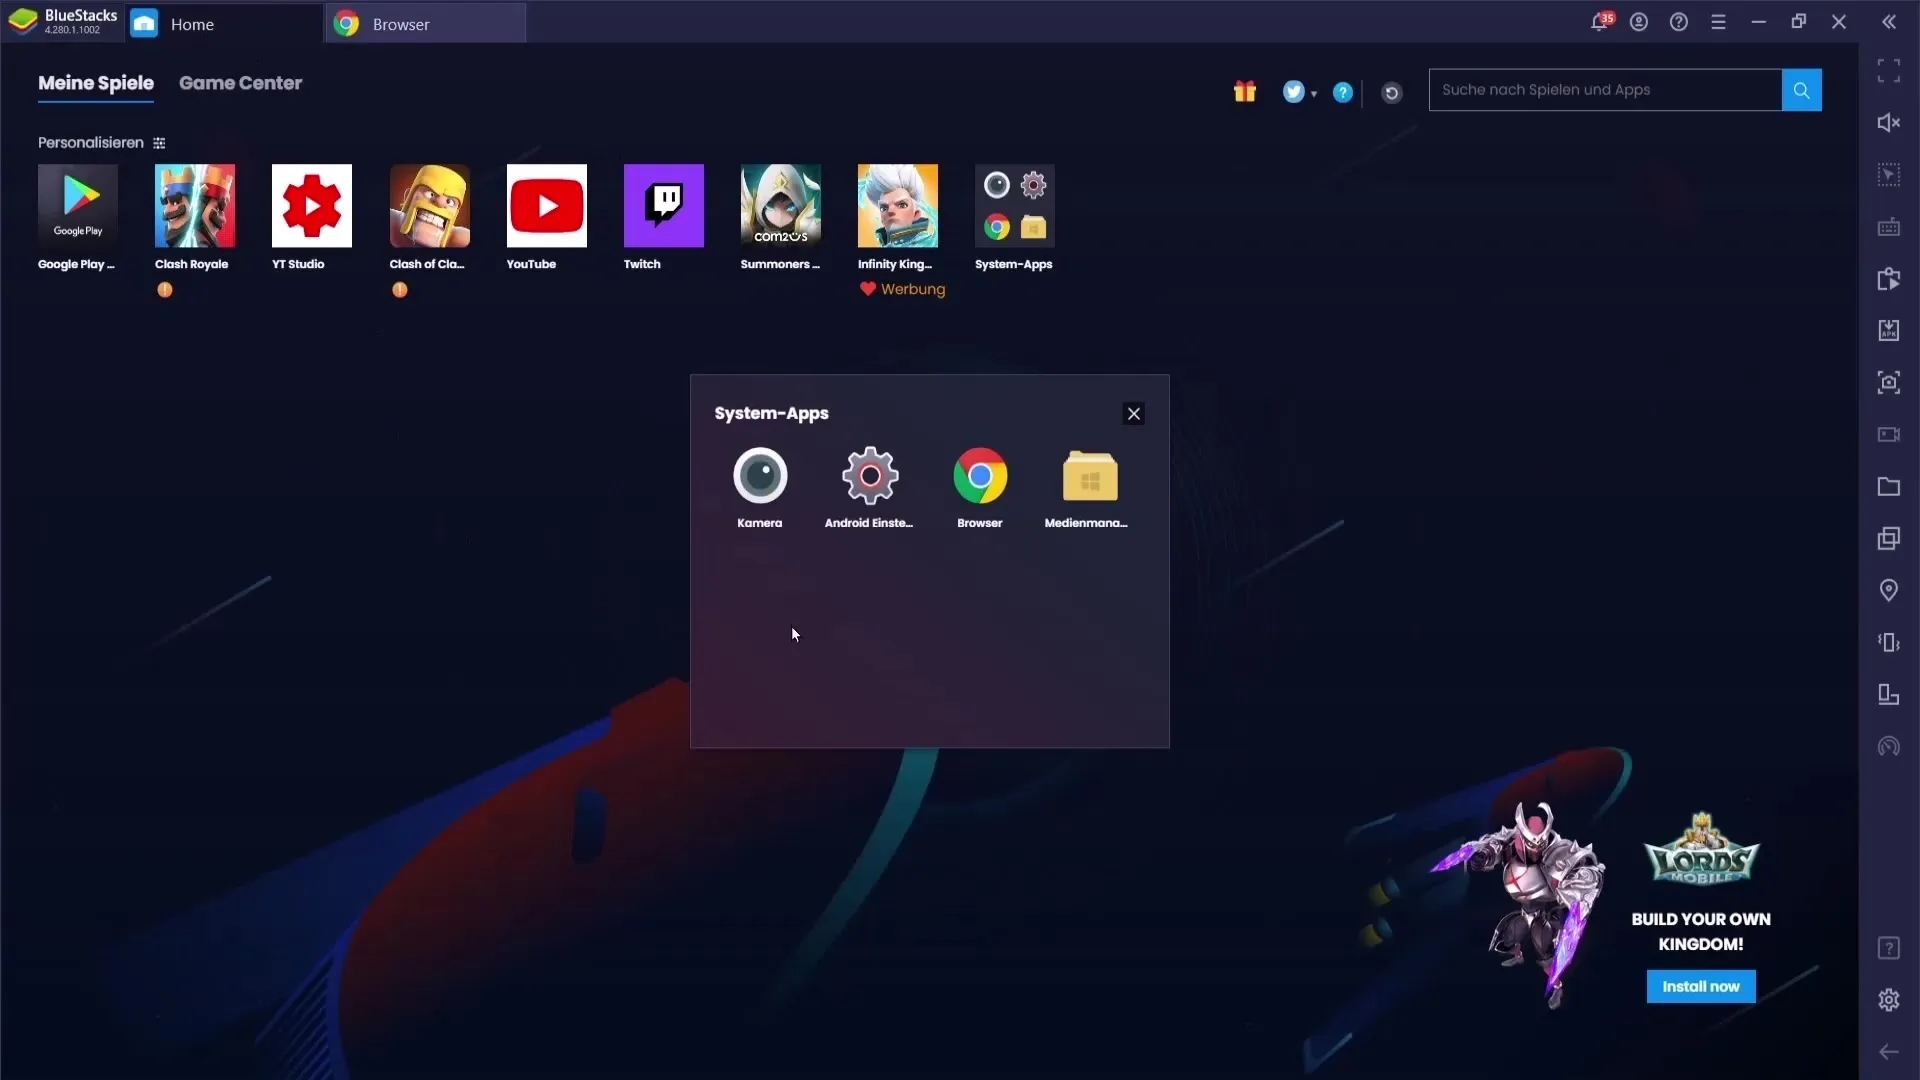Toggle the help question mark icon
This screenshot has width=1920, height=1080.
pos(1342,90)
